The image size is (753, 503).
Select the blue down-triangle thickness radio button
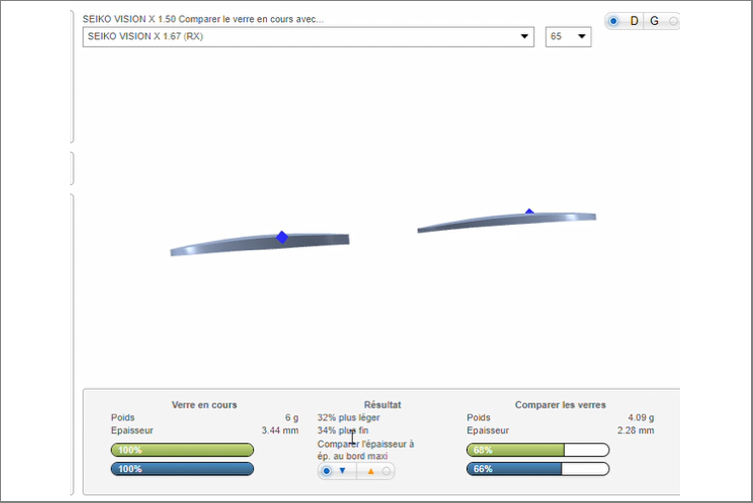(x=327, y=471)
